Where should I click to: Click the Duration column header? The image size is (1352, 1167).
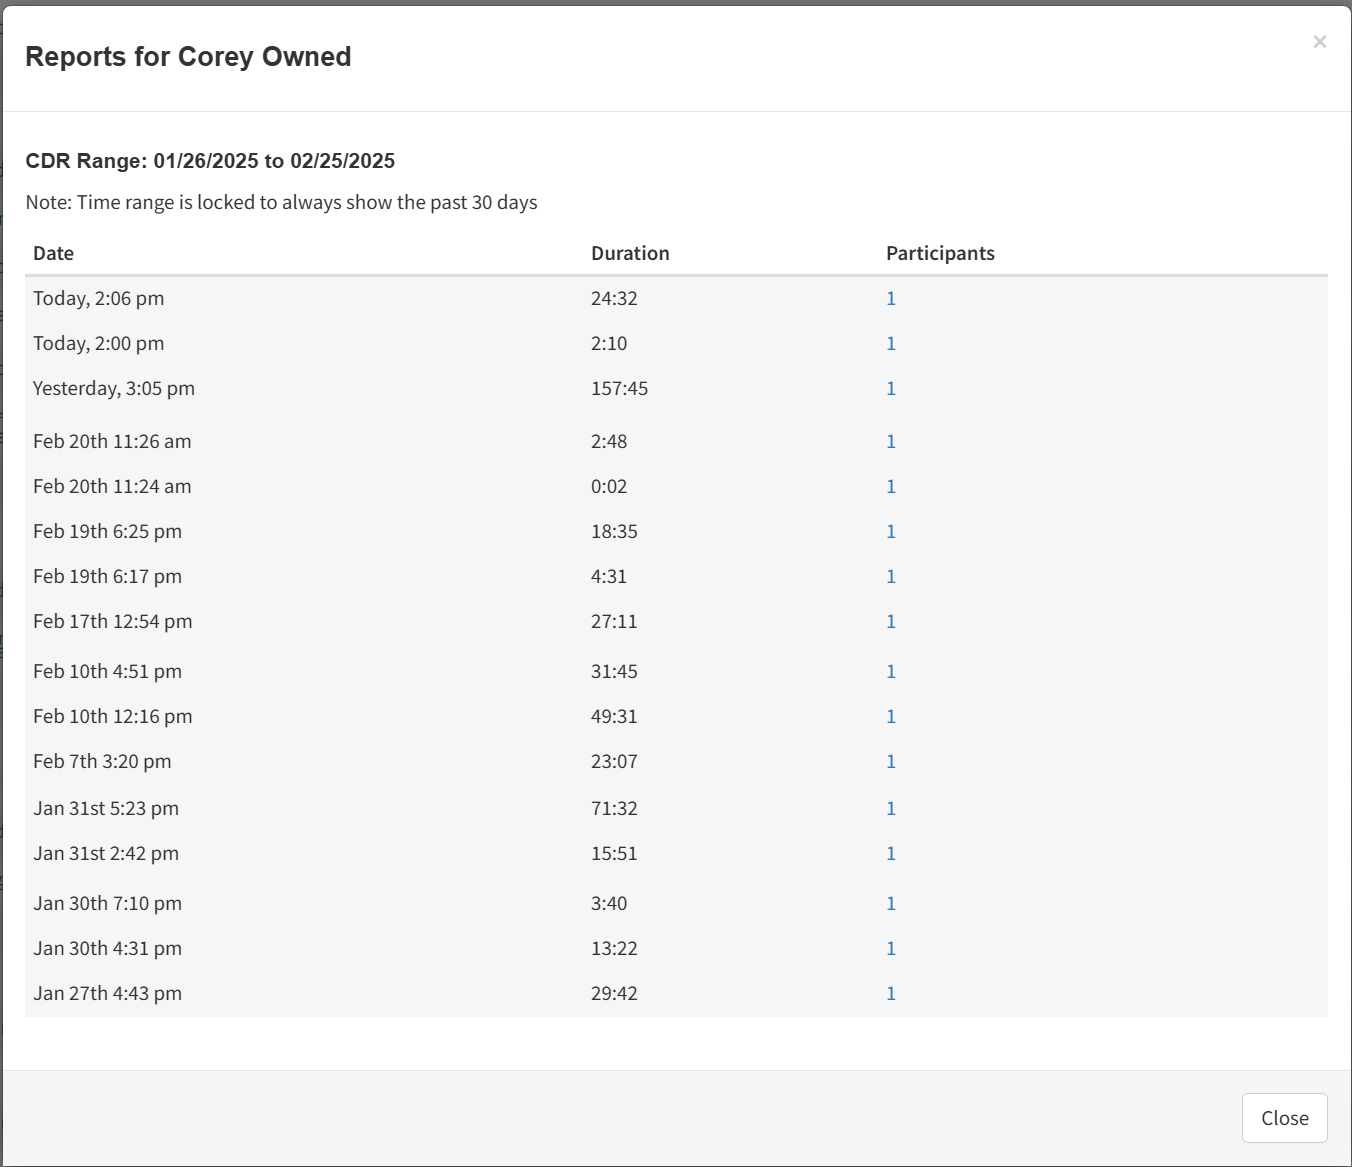click(x=630, y=254)
